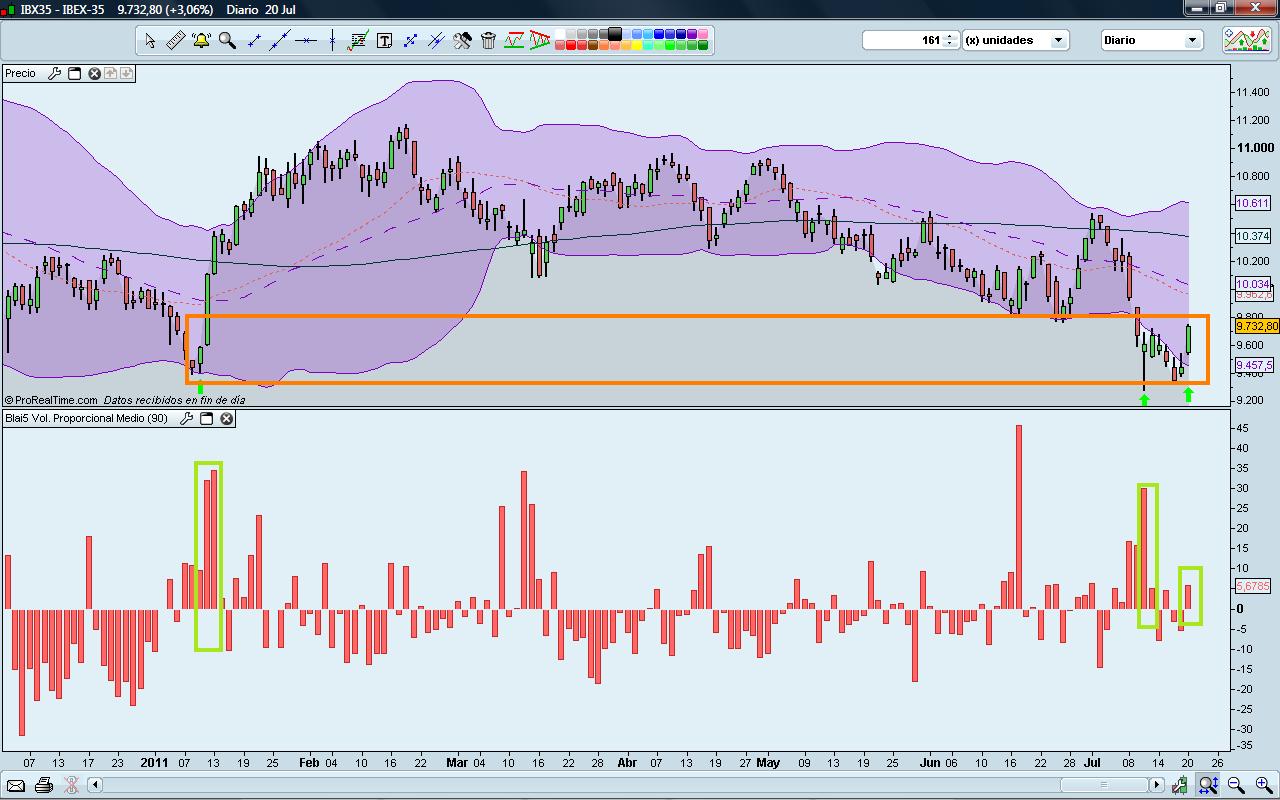Click the 9.732,80 current price tag
Viewport: 1280px width, 800px height.
point(1256,326)
